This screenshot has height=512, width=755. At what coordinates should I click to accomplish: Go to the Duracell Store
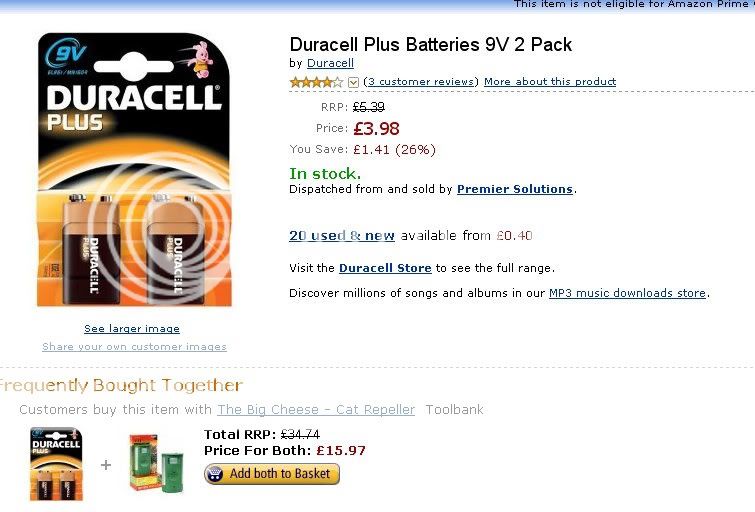385,268
